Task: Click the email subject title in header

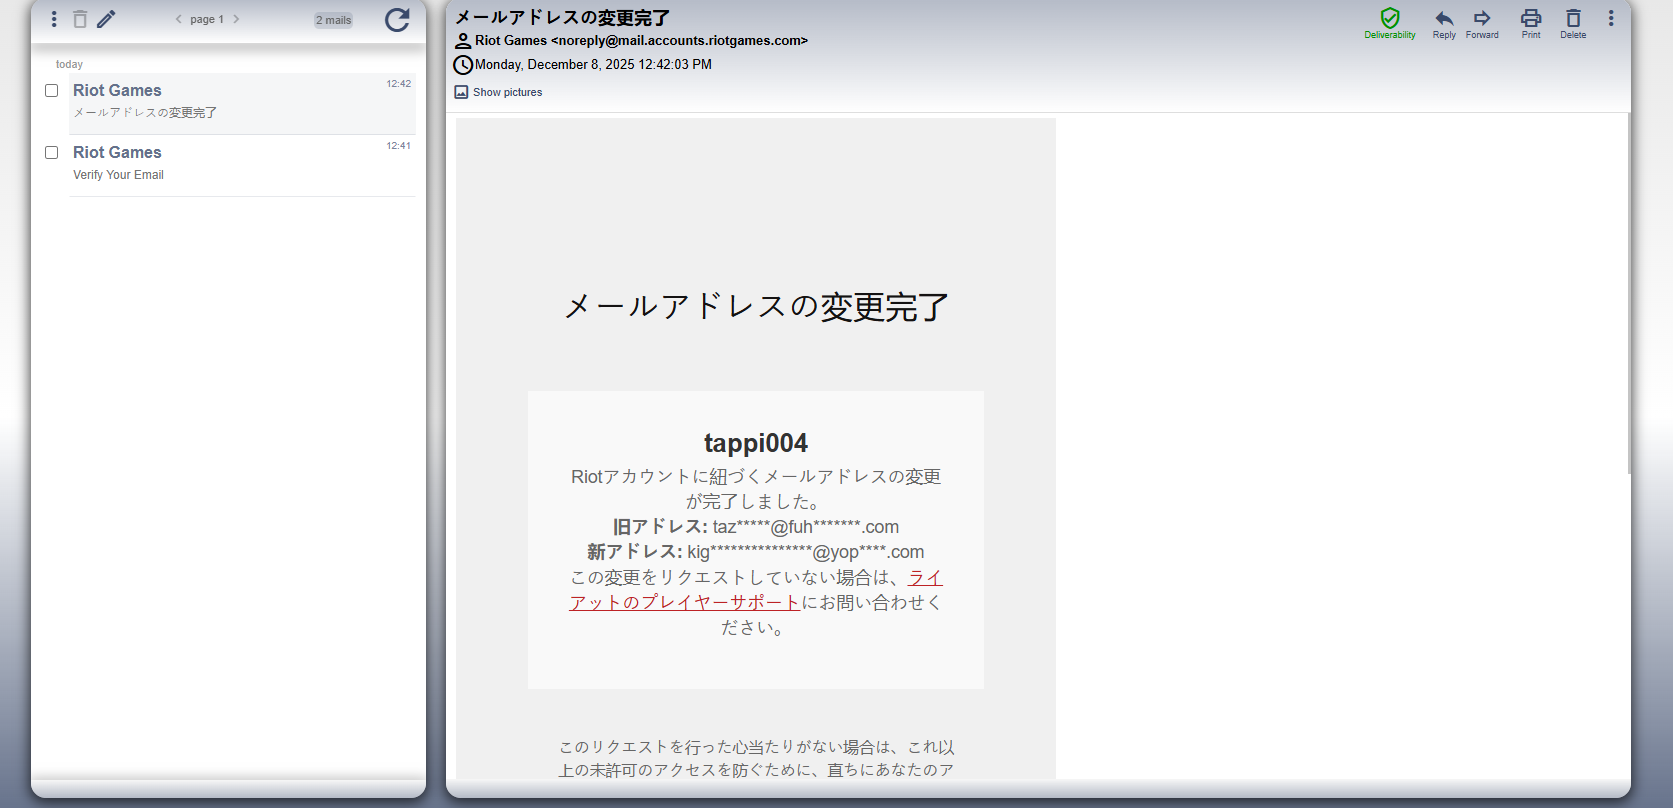Action: pyautogui.click(x=563, y=18)
